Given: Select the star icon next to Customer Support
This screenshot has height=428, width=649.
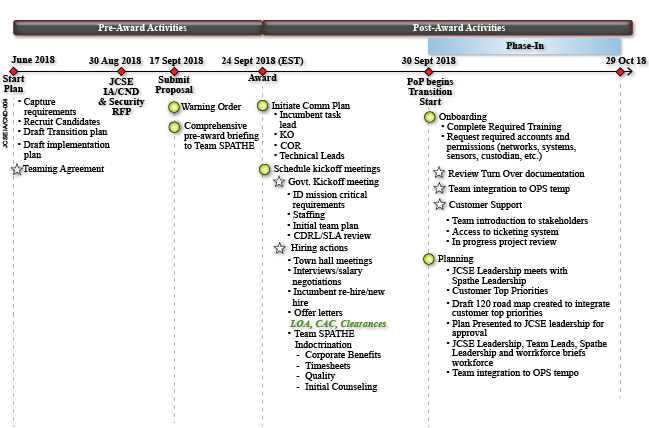Looking at the screenshot, I should coord(438,204).
